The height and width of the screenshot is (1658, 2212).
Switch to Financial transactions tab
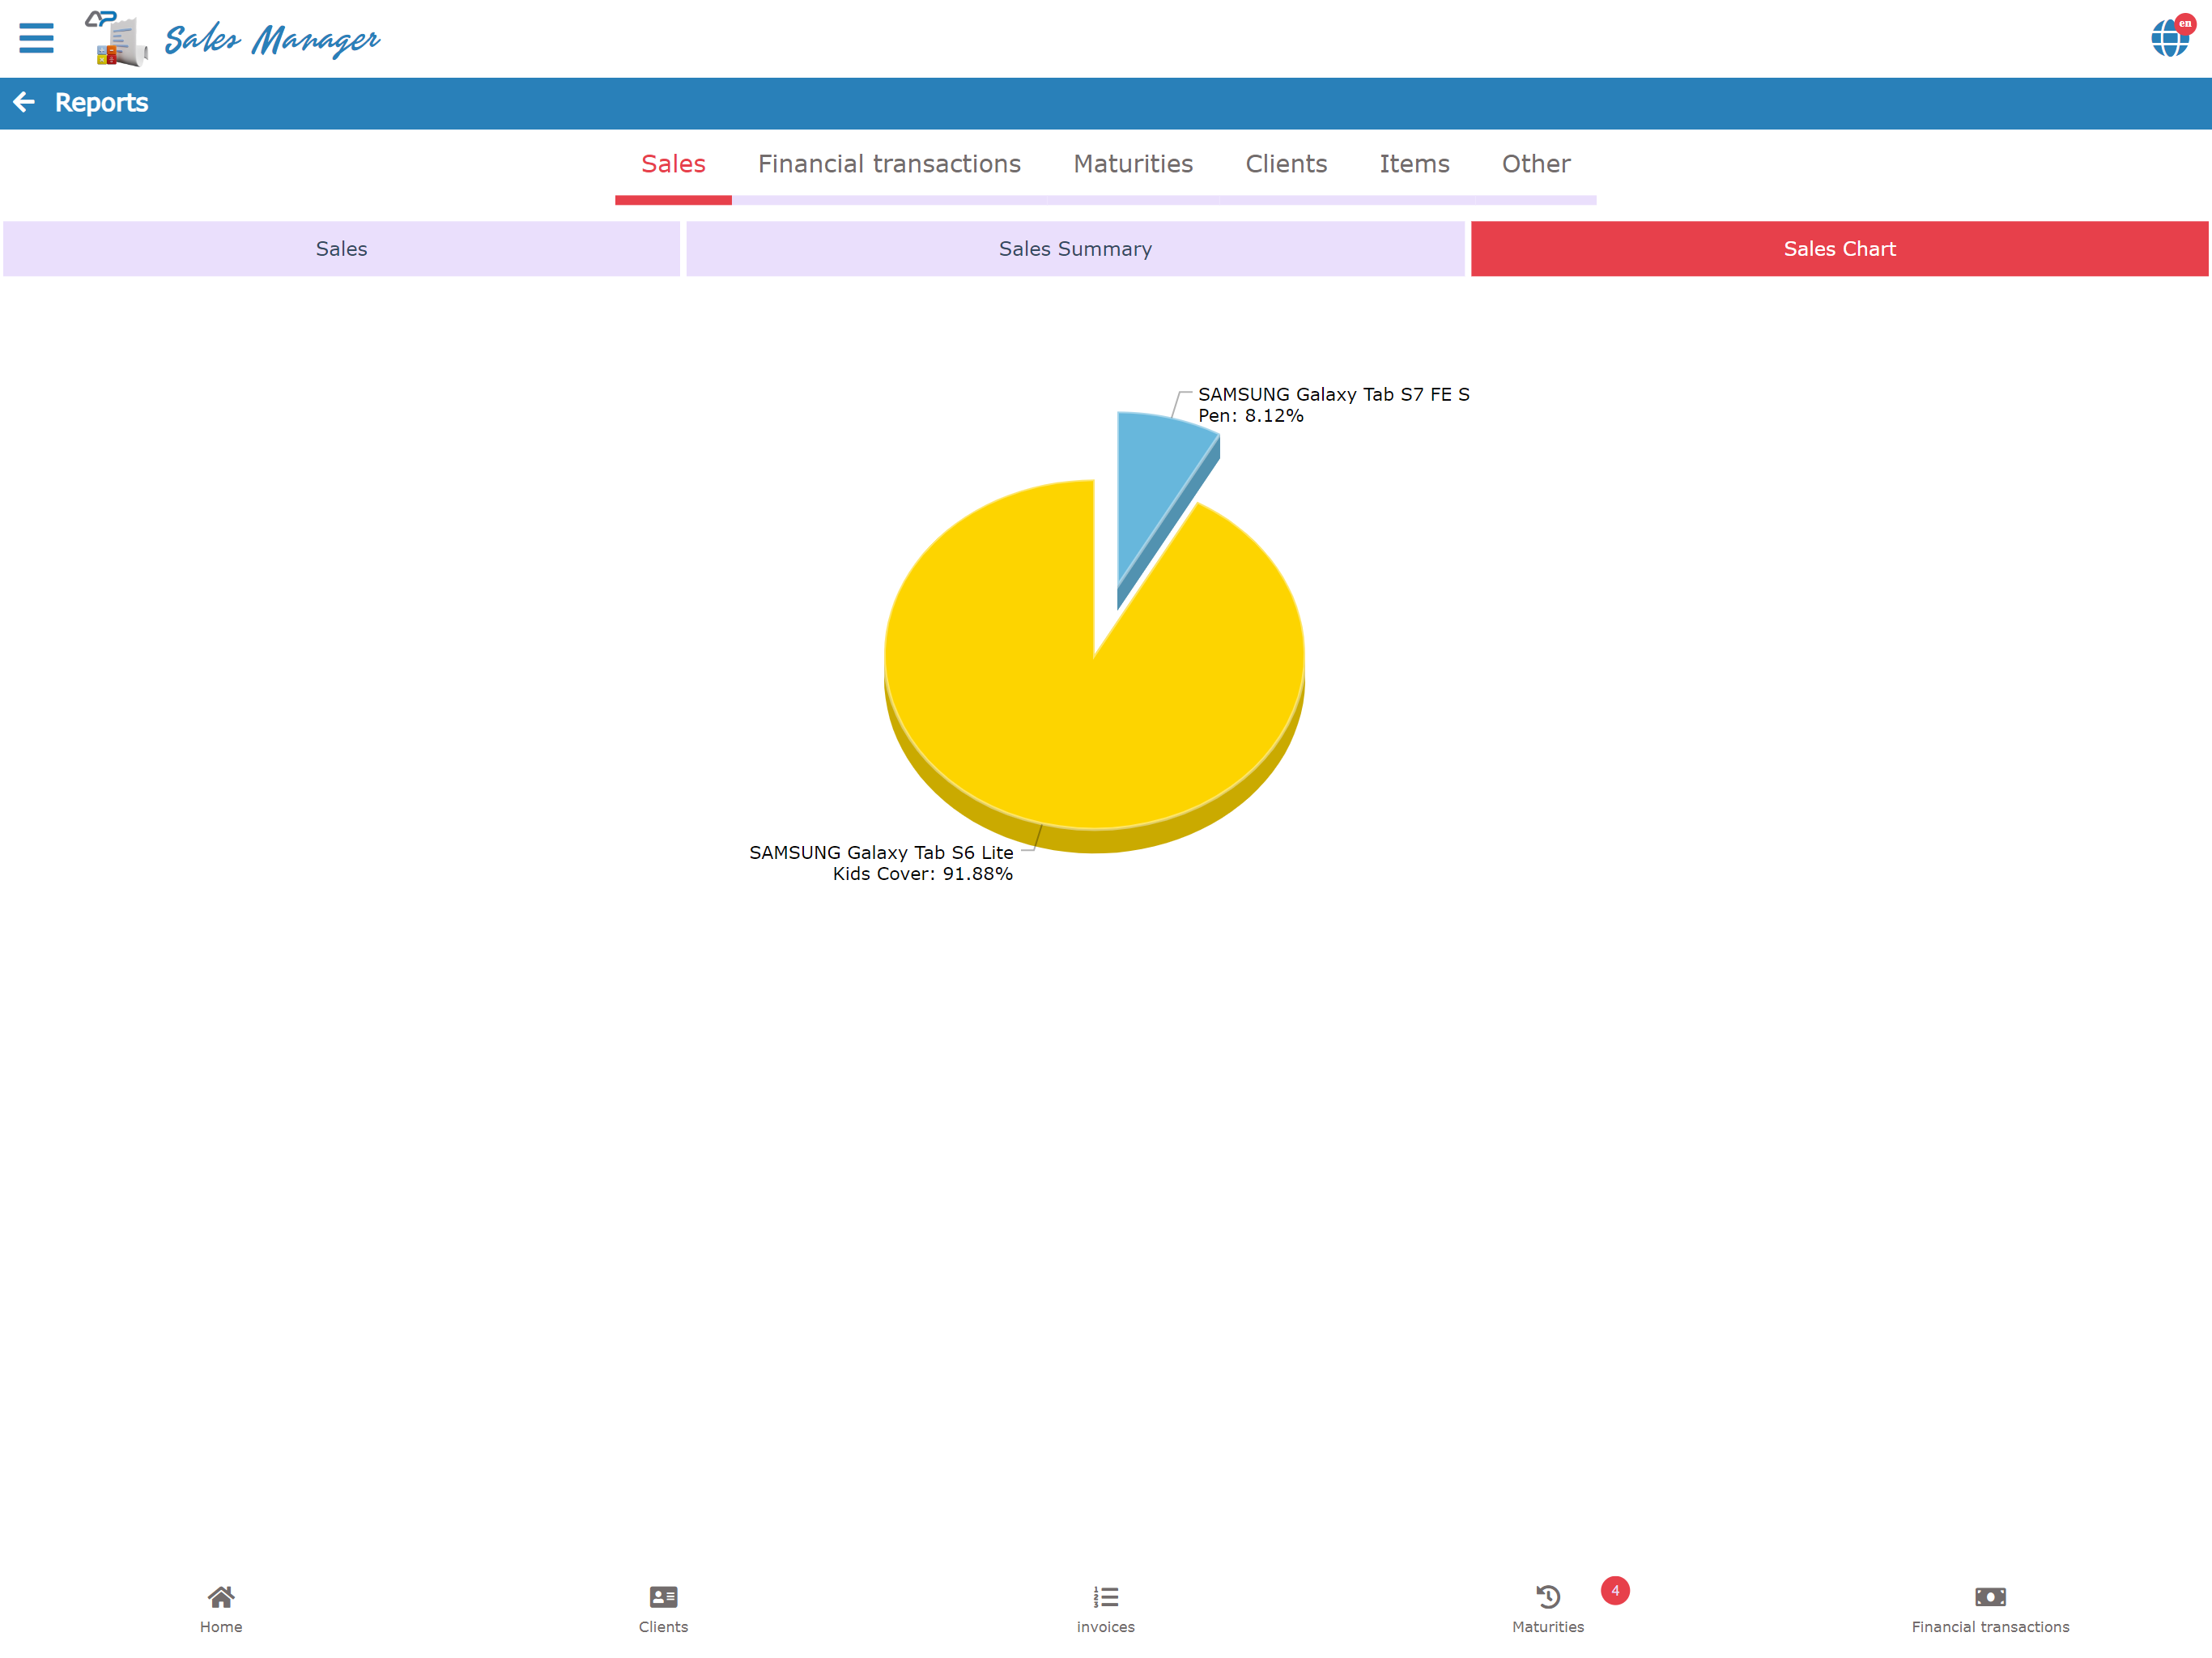pos(889,164)
